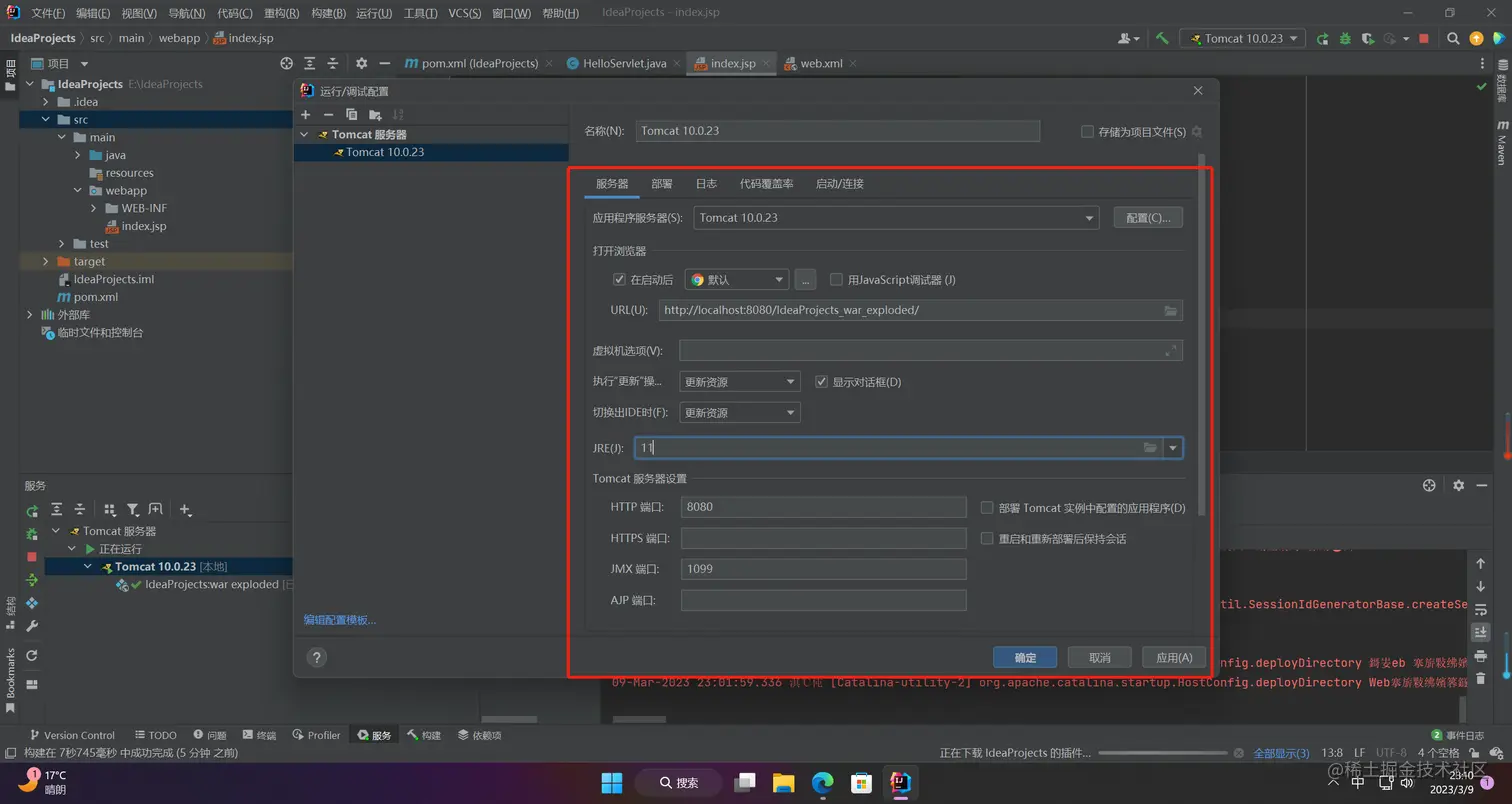Switch to the Code Coverage (代码覆盖率) tab
The image size is (1512, 804).
[x=767, y=184]
